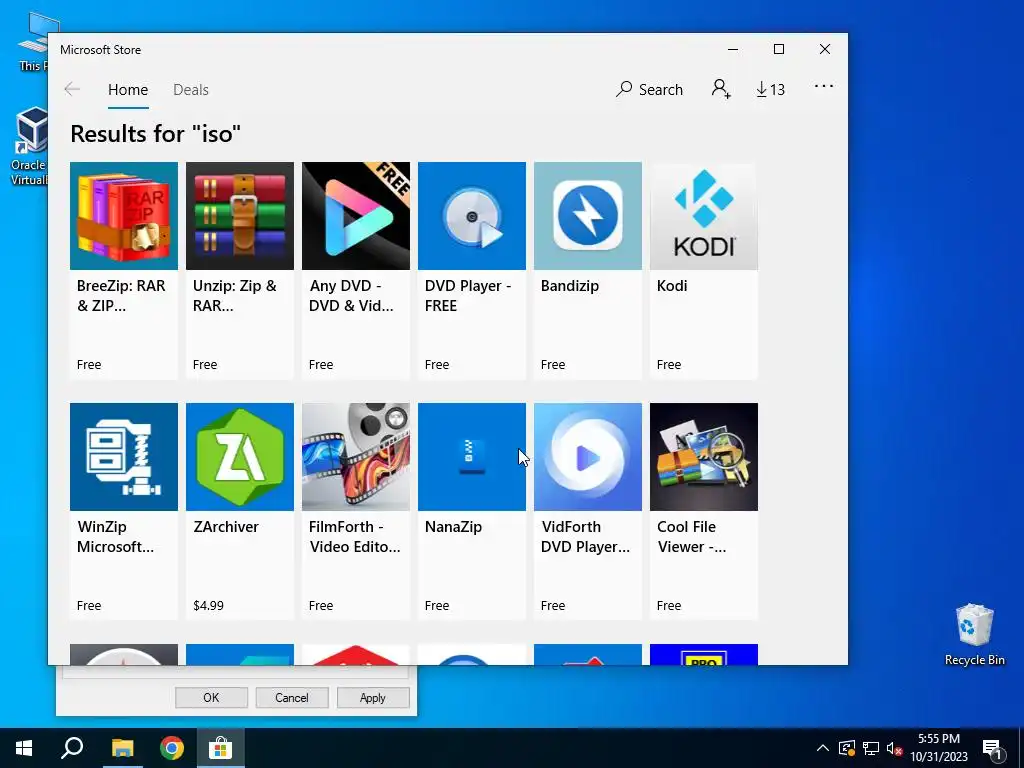Open File Explorer from the taskbar

(x=122, y=748)
